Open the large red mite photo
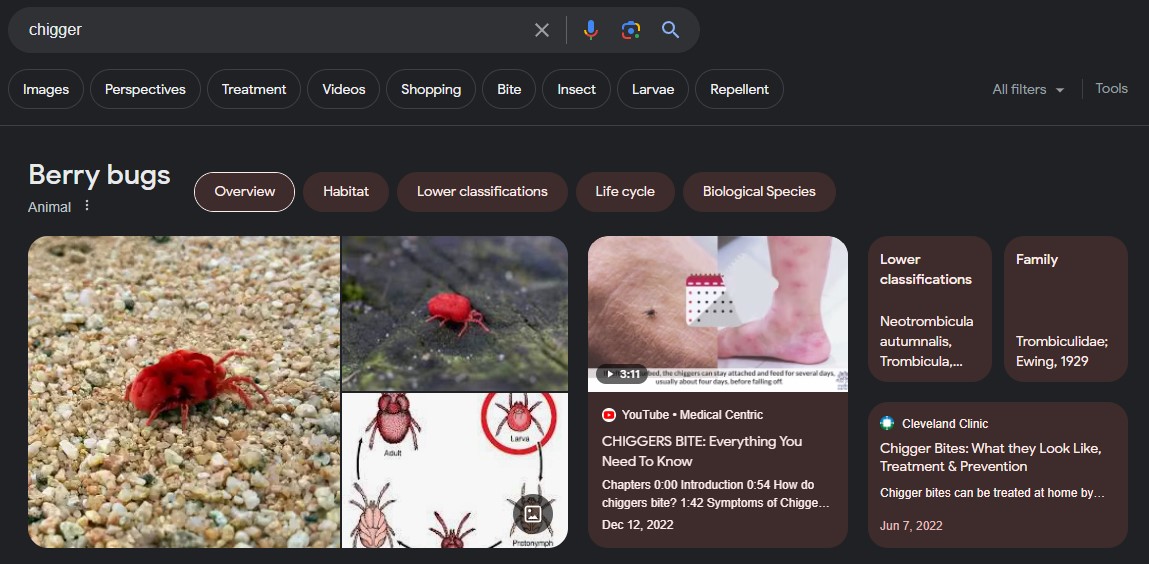The height and width of the screenshot is (564, 1149). click(x=184, y=391)
